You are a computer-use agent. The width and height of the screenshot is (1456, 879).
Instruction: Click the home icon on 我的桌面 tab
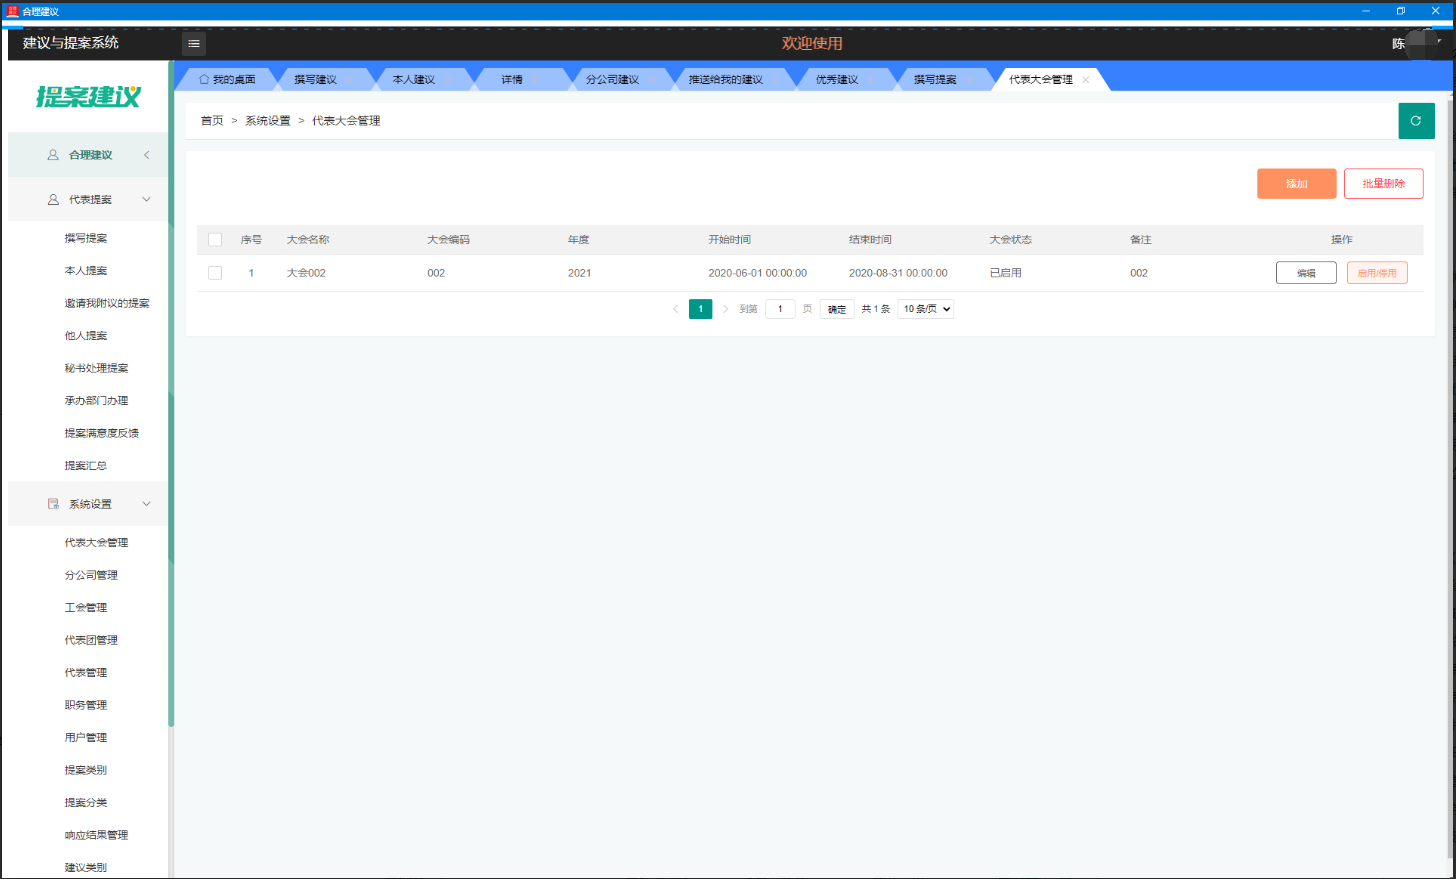click(204, 79)
